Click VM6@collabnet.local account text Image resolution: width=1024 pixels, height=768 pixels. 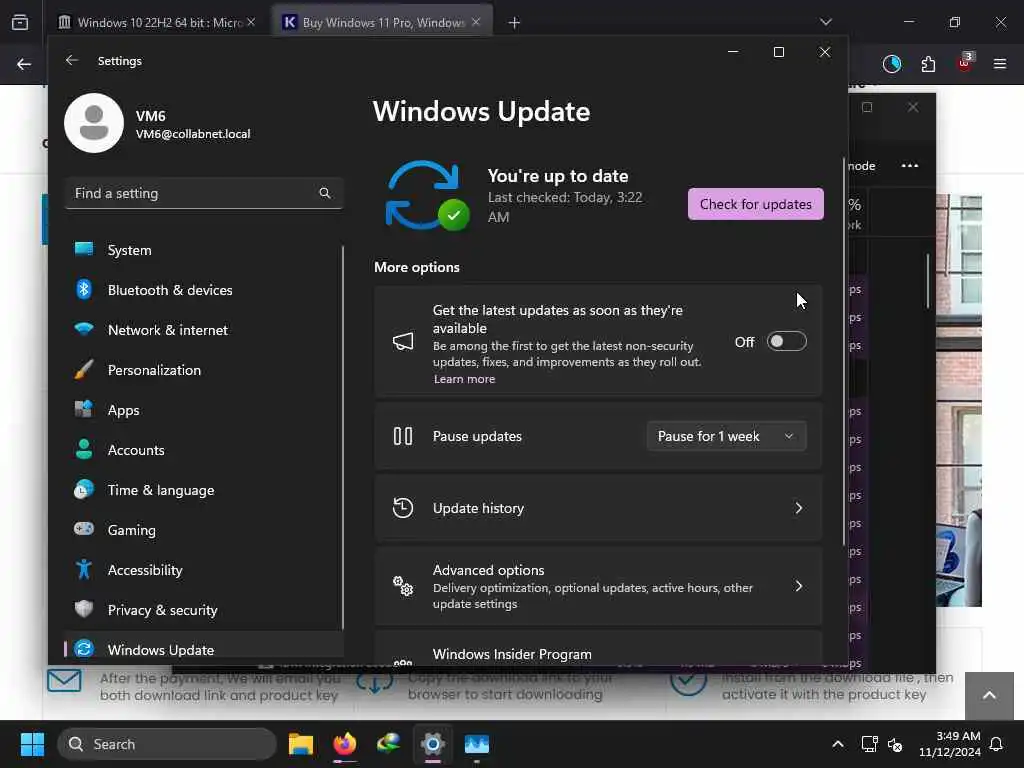(193, 134)
